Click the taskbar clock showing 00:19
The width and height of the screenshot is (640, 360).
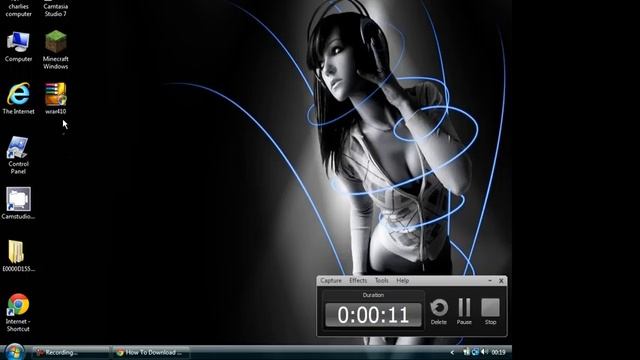coord(498,352)
